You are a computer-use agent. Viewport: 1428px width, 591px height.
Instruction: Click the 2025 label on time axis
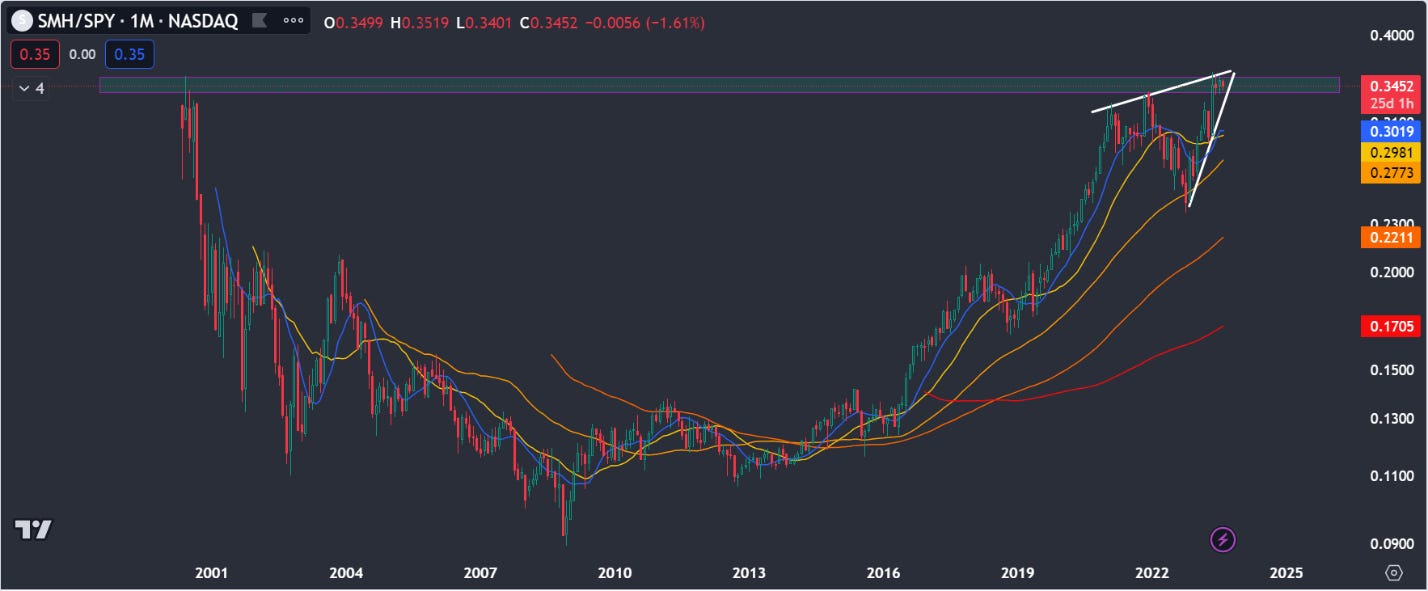pyautogui.click(x=1285, y=574)
